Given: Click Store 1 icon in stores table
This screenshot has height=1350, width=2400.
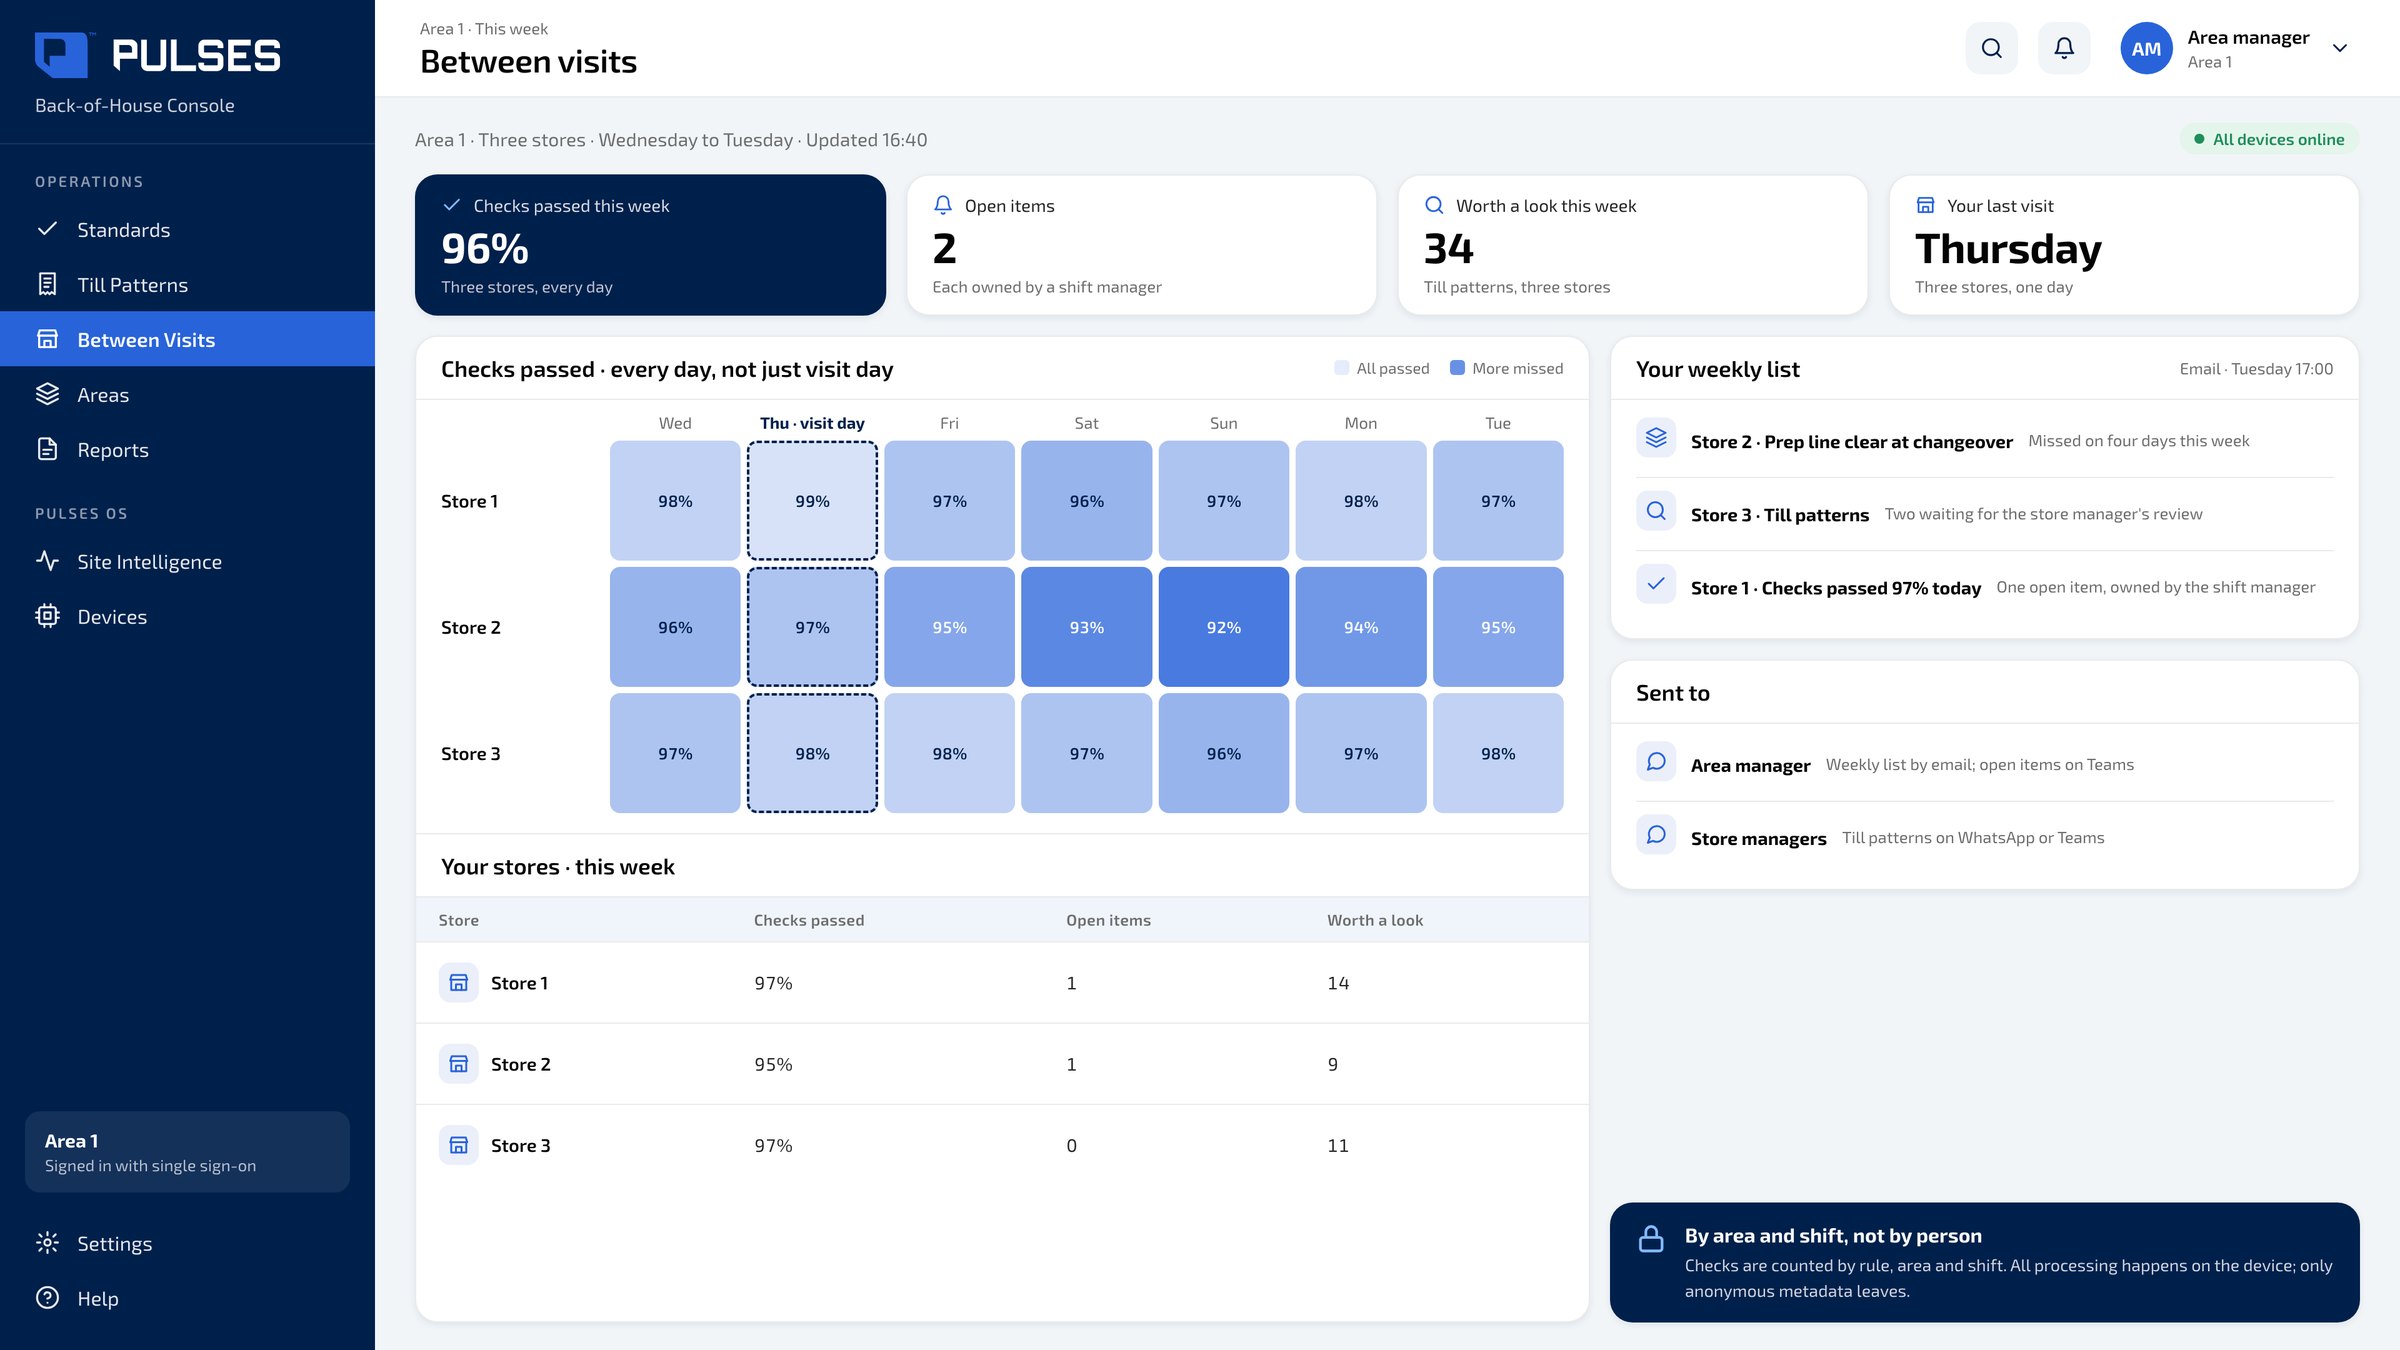Looking at the screenshot, I should click(x=459, y=983).
